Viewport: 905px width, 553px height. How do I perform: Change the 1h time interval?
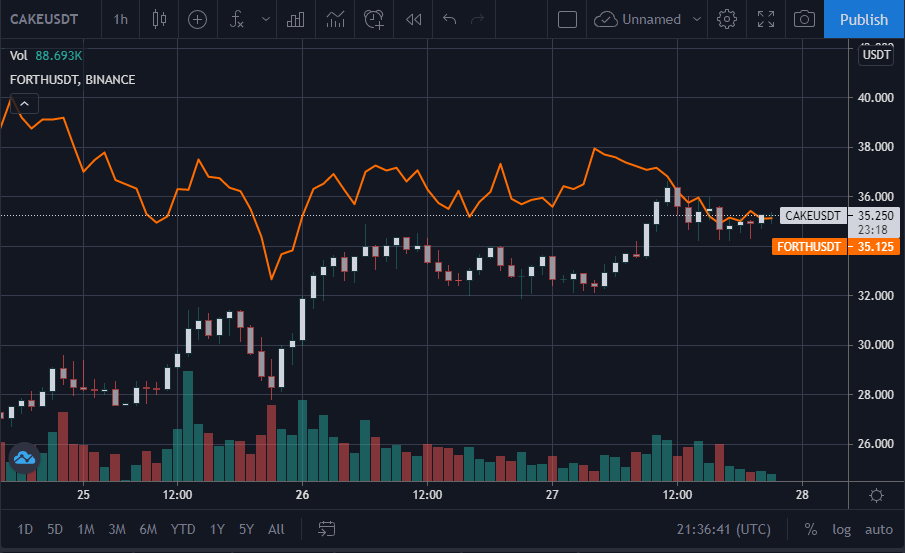tap(121, 20)
